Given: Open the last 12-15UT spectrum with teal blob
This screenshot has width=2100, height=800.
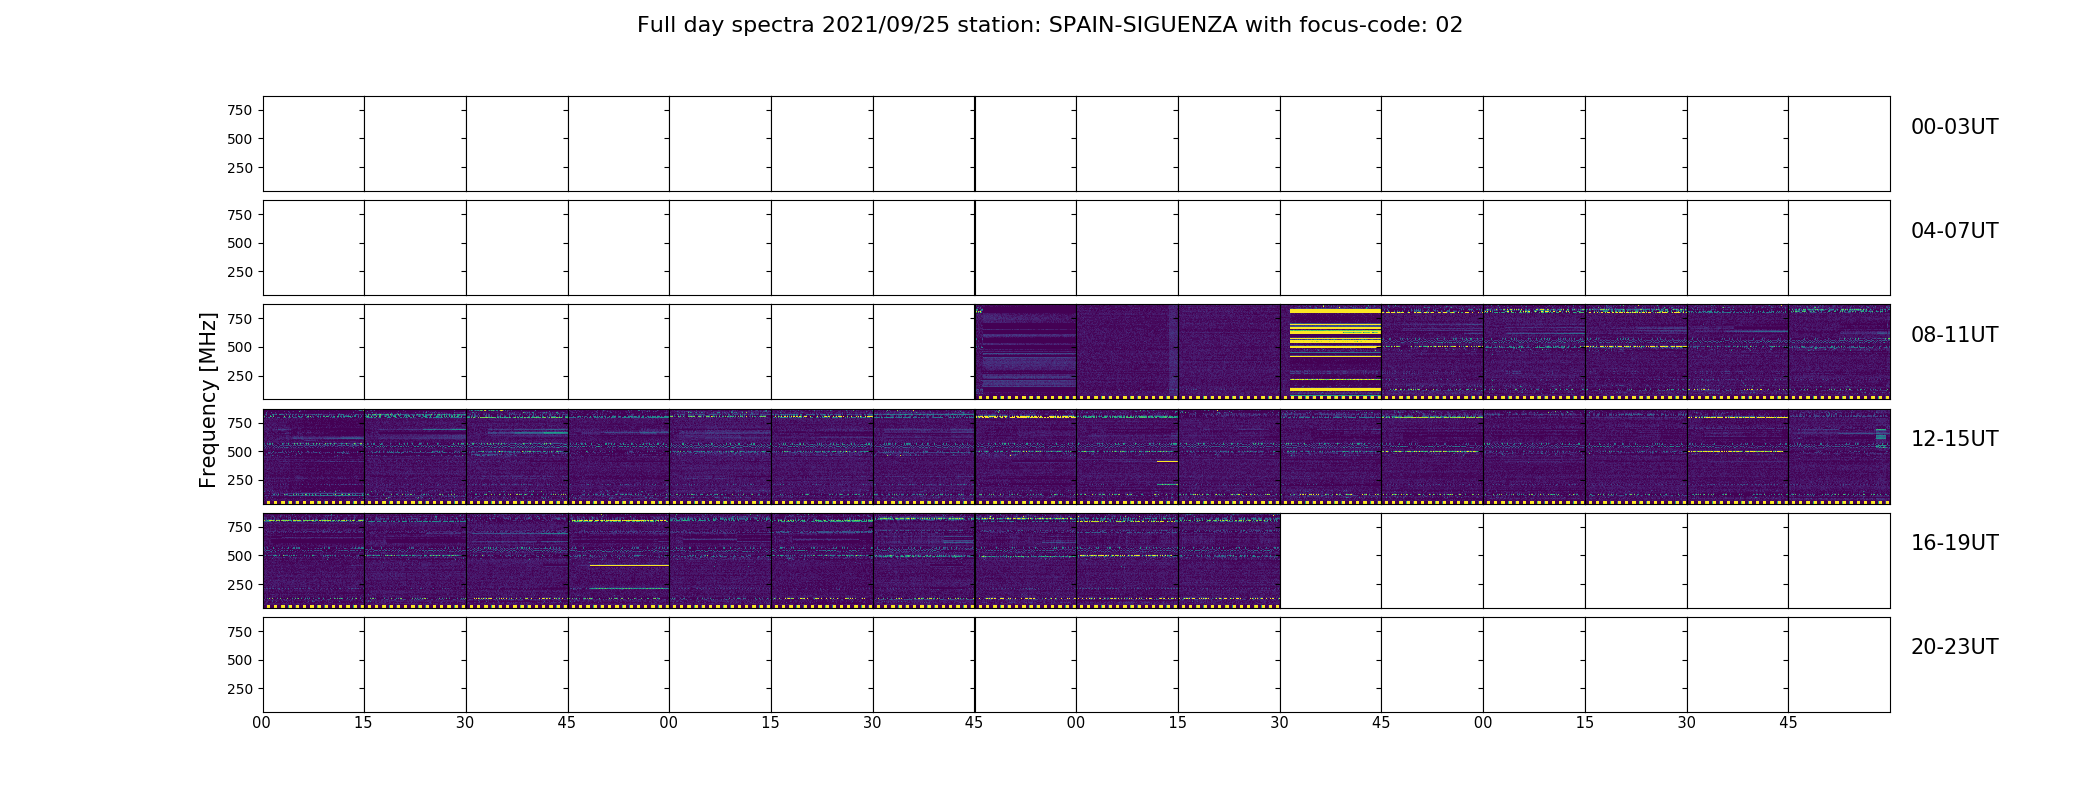Looking at the screenshot, I should click(1839, 456).
